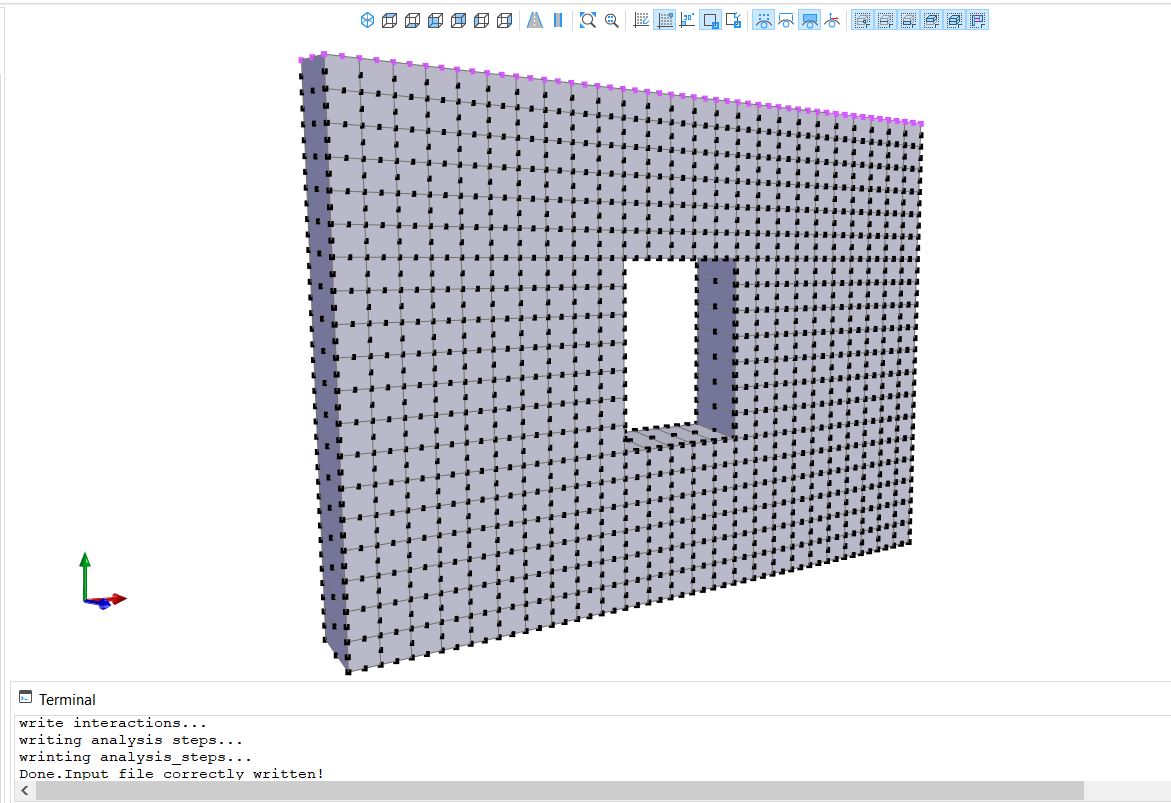This screenshot has height=803, width=1171.
Task: Toggle the 30-degree angle snap icon
Action: pyautogui.click(x=687, y=20)
